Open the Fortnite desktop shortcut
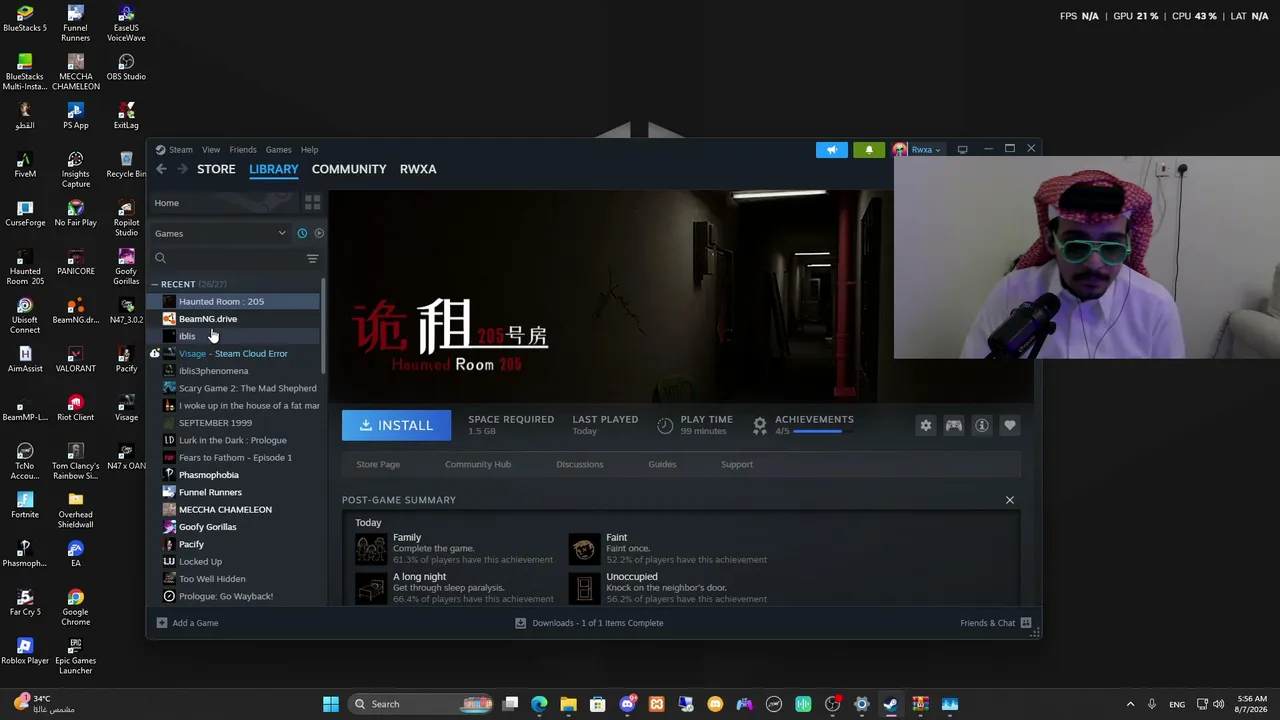1280x720 pixels. click(25, 505)
